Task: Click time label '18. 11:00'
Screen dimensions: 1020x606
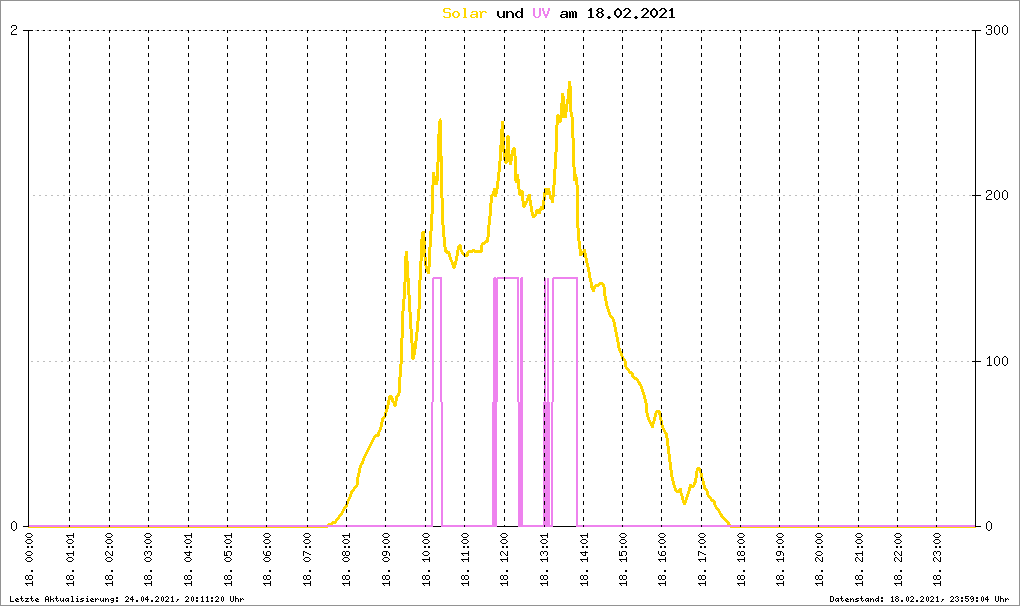Action: pyautogui.click(x=464, y=559)
